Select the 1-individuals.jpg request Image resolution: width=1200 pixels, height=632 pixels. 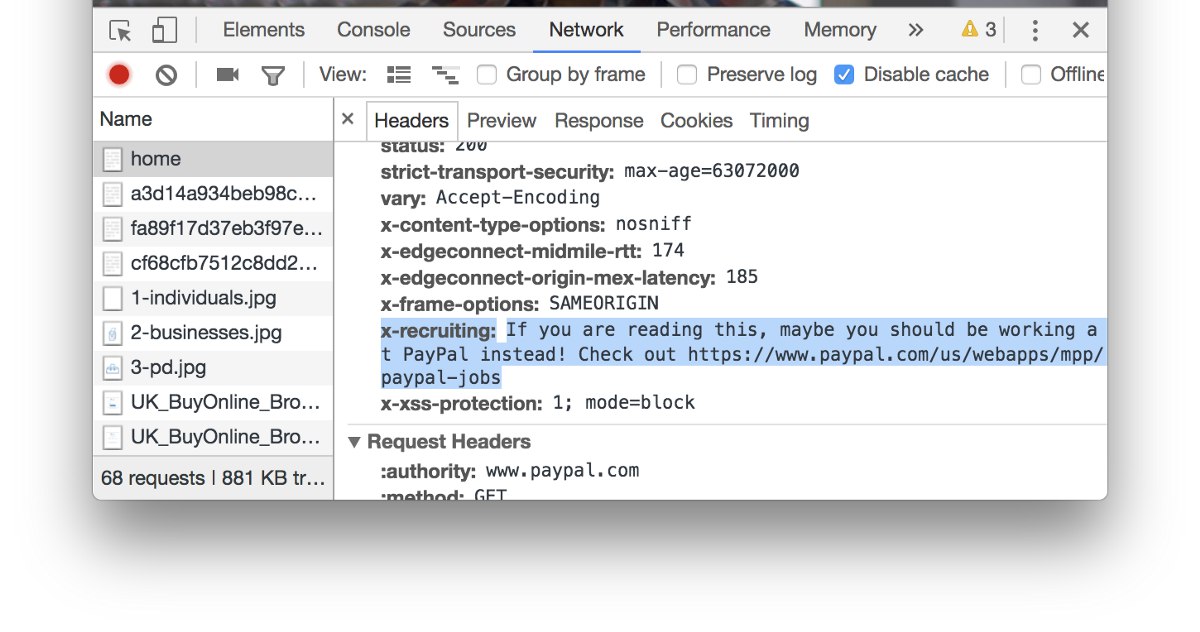click(x=203, y=298)
